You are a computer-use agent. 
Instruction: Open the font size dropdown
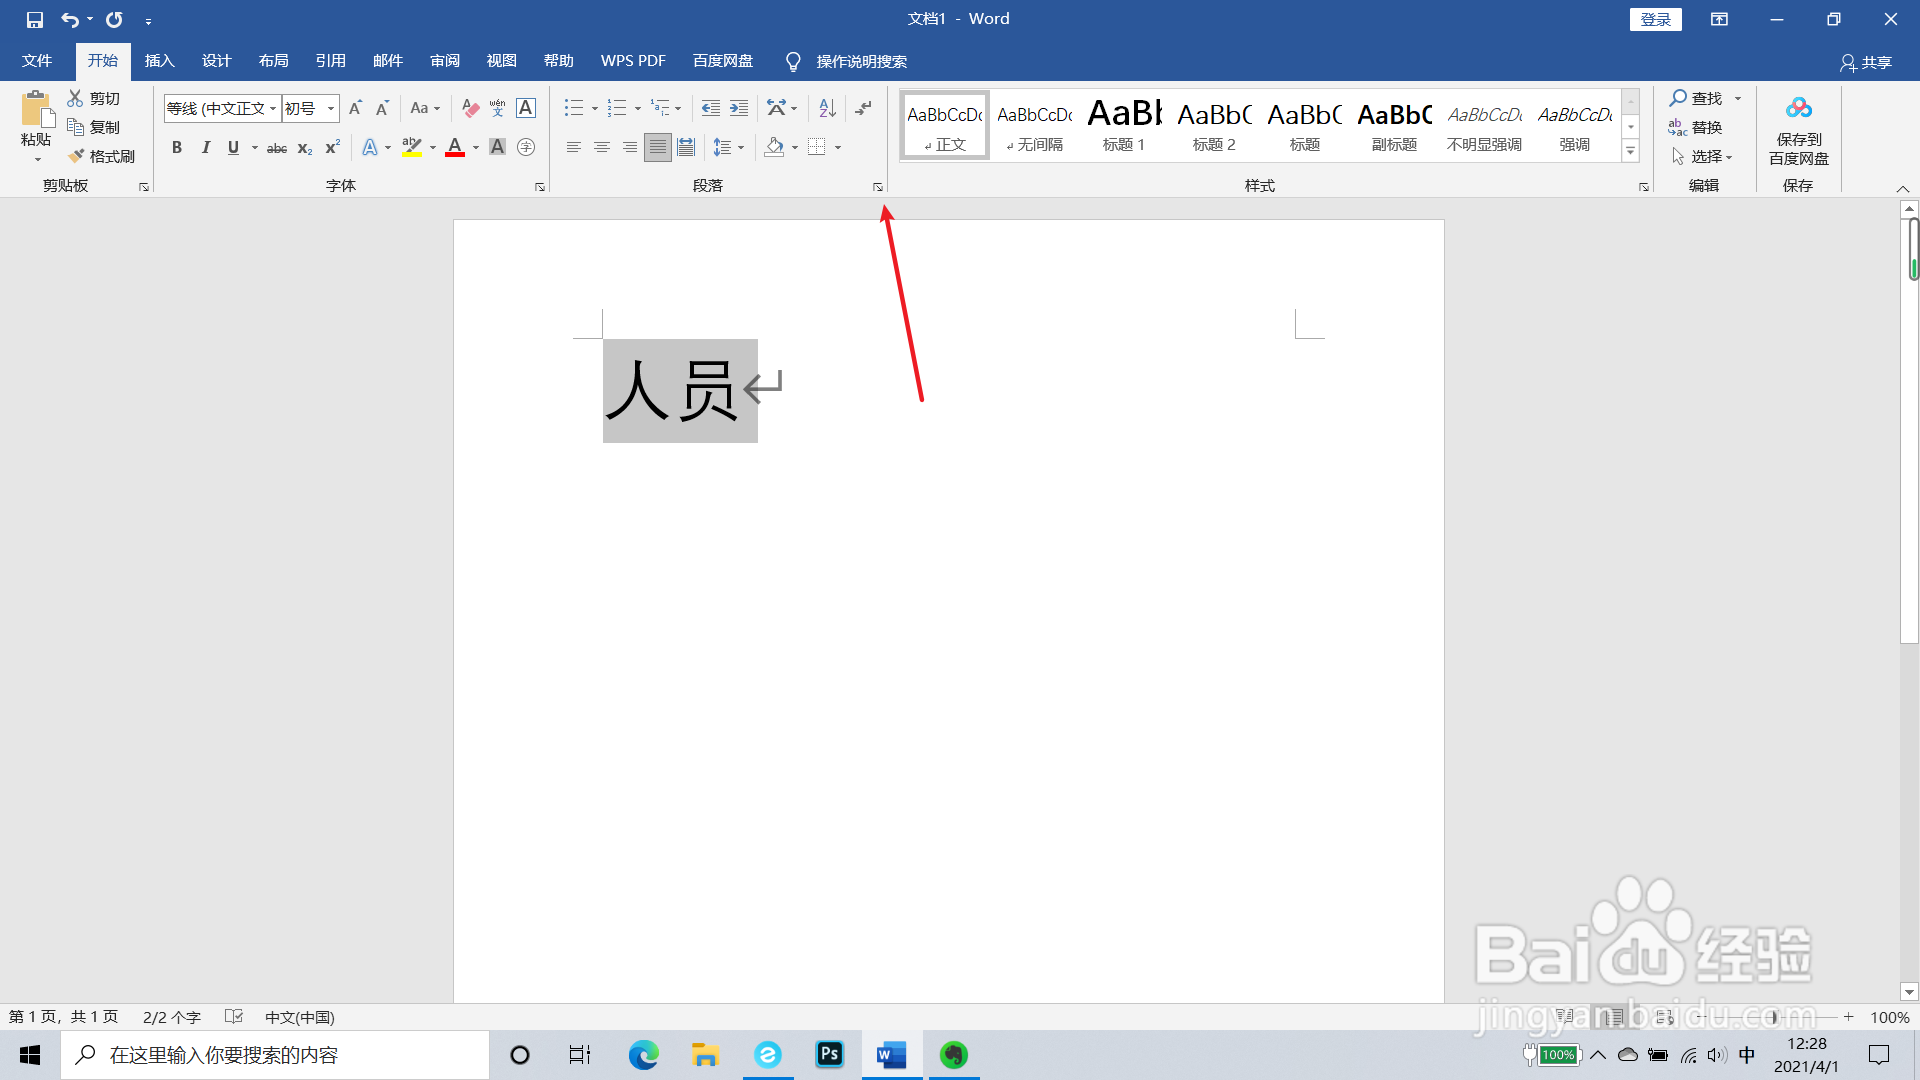330,108
